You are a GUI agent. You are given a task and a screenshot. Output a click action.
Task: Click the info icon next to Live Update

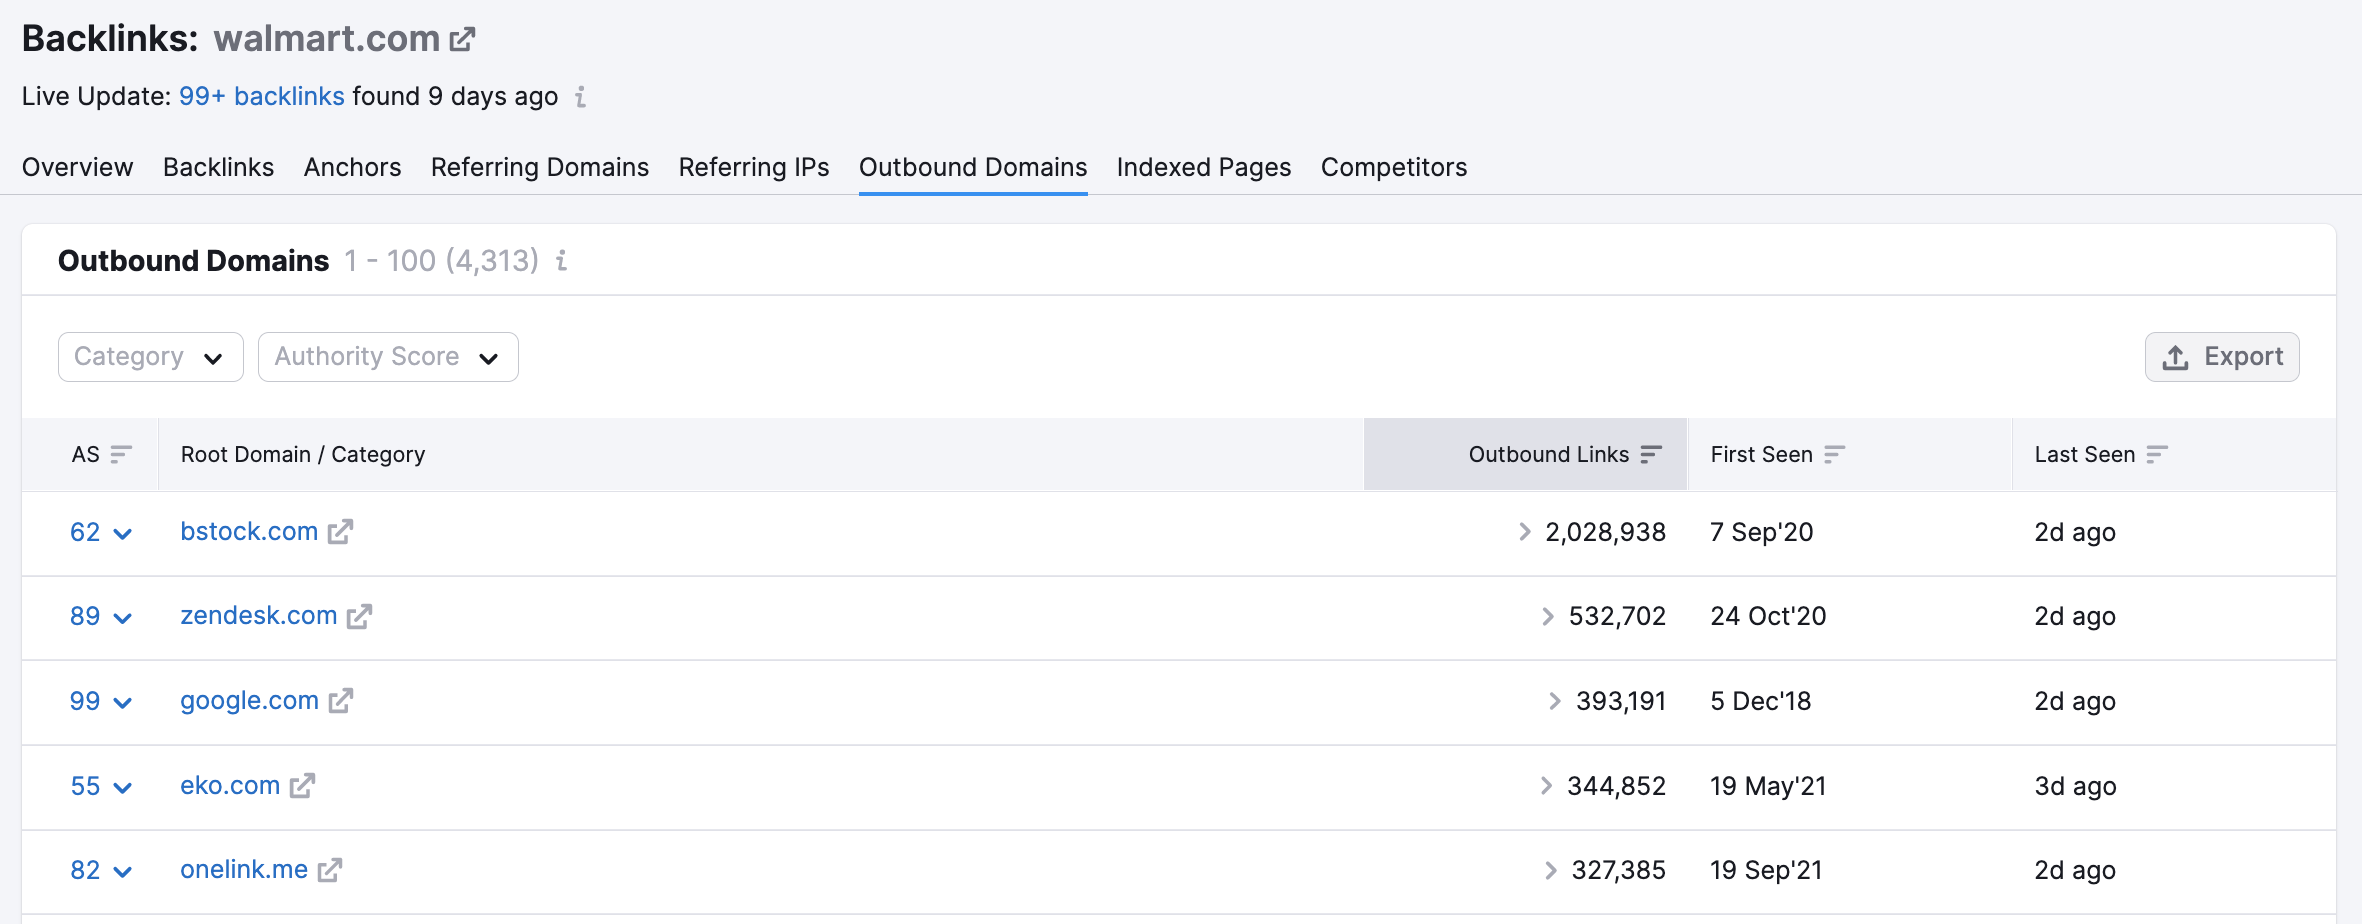click(x=581, y=97)
